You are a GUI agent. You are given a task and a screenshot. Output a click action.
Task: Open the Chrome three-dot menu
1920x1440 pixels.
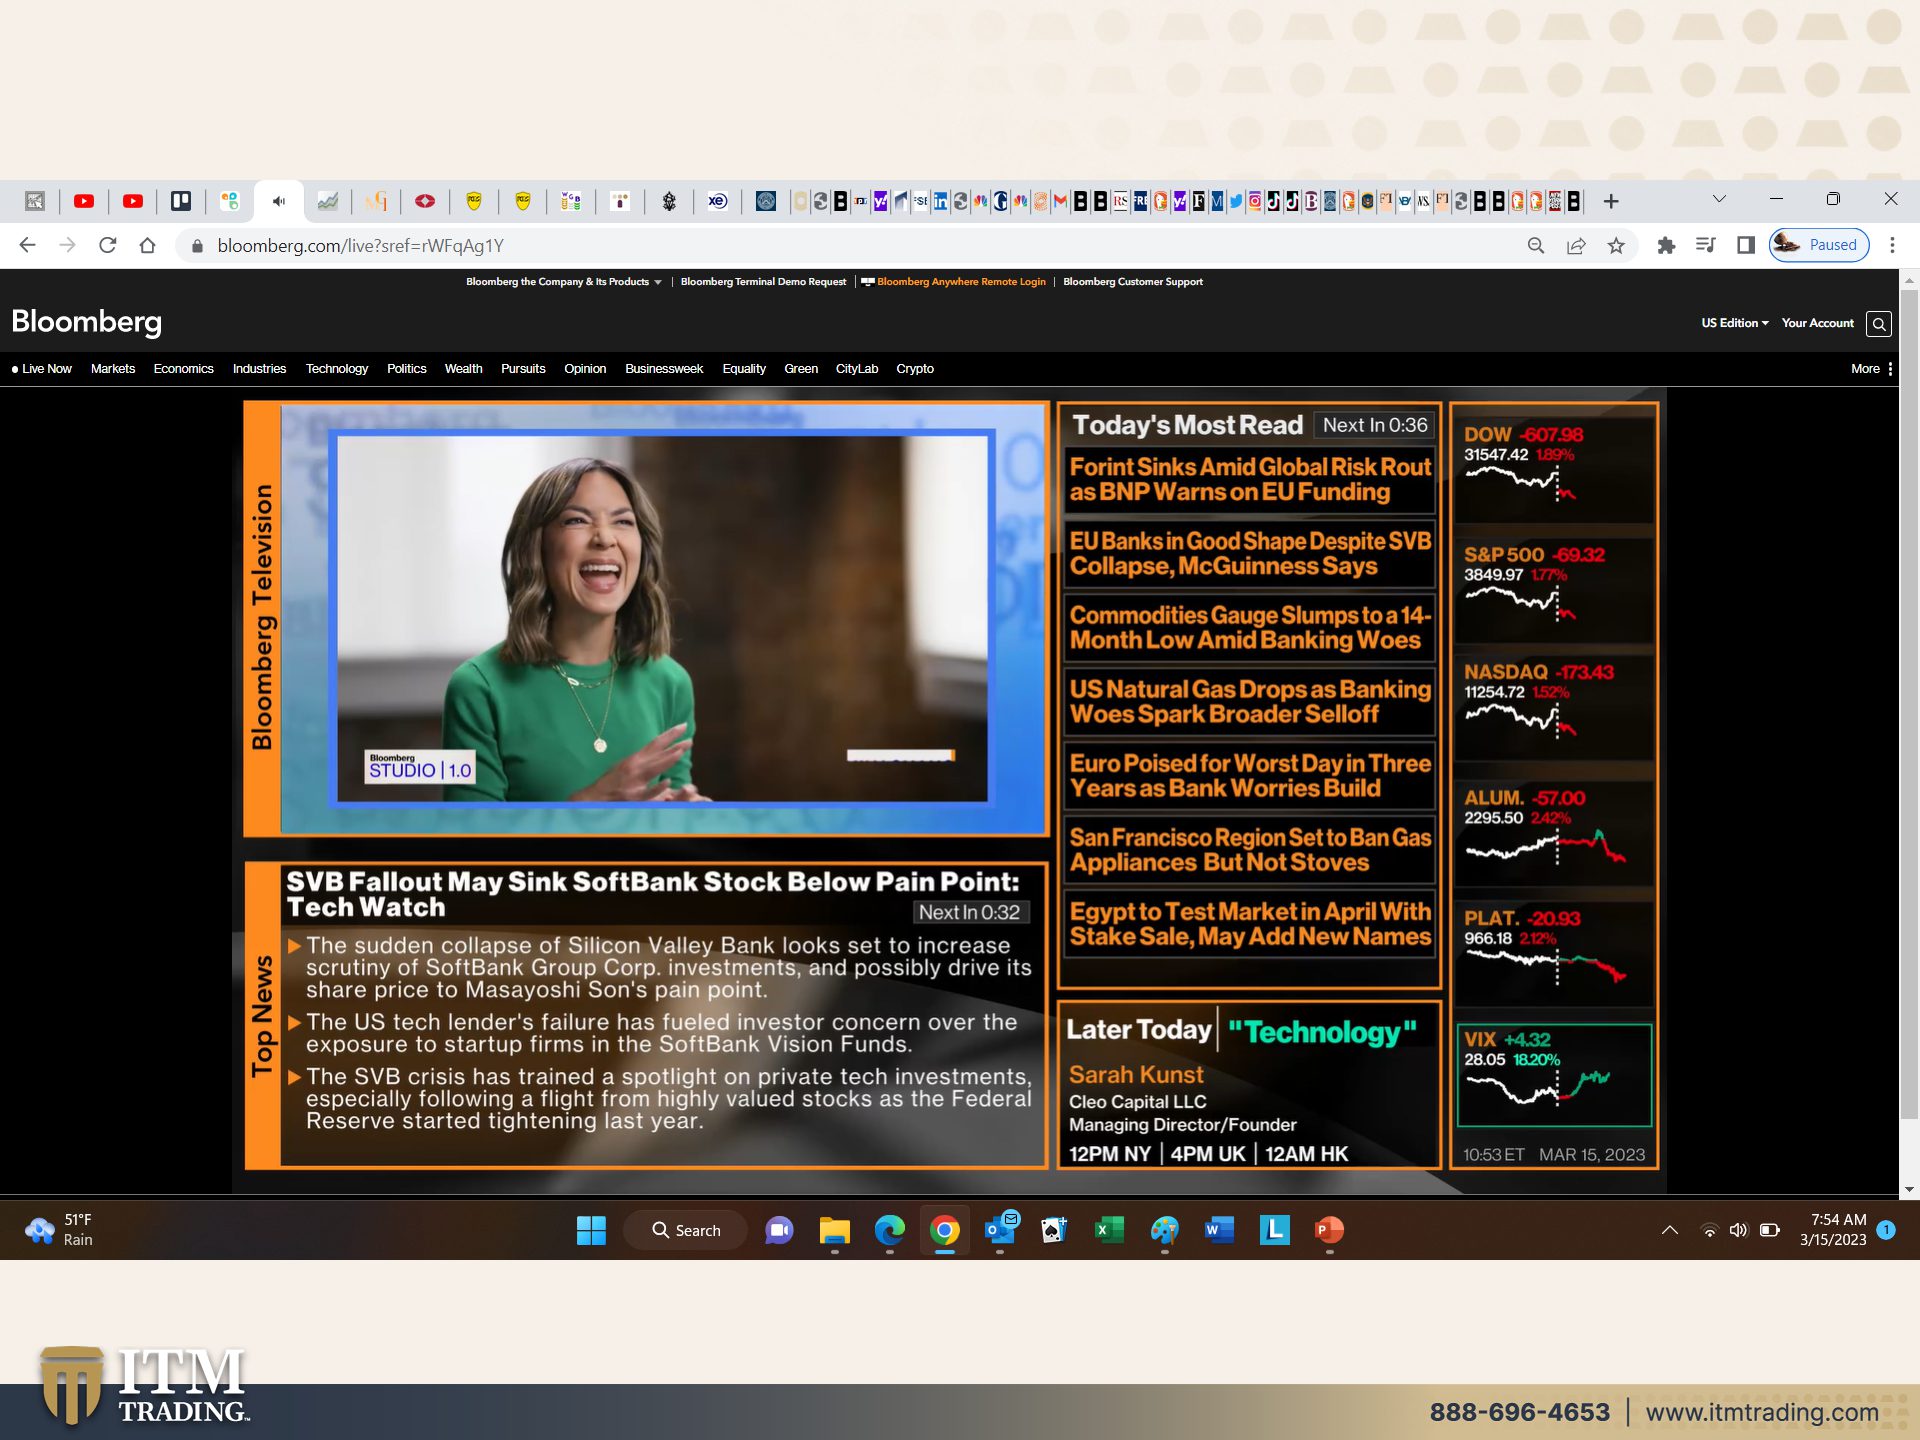coord(1892,245)
